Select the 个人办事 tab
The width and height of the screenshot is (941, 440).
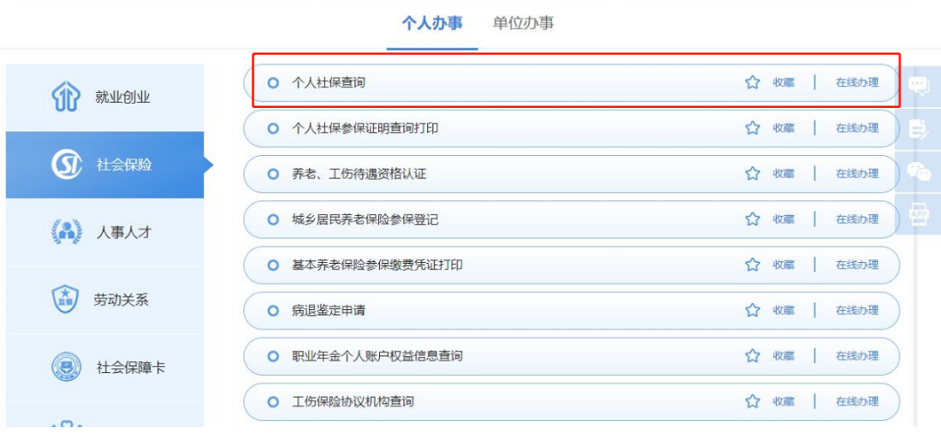point(432,23)
